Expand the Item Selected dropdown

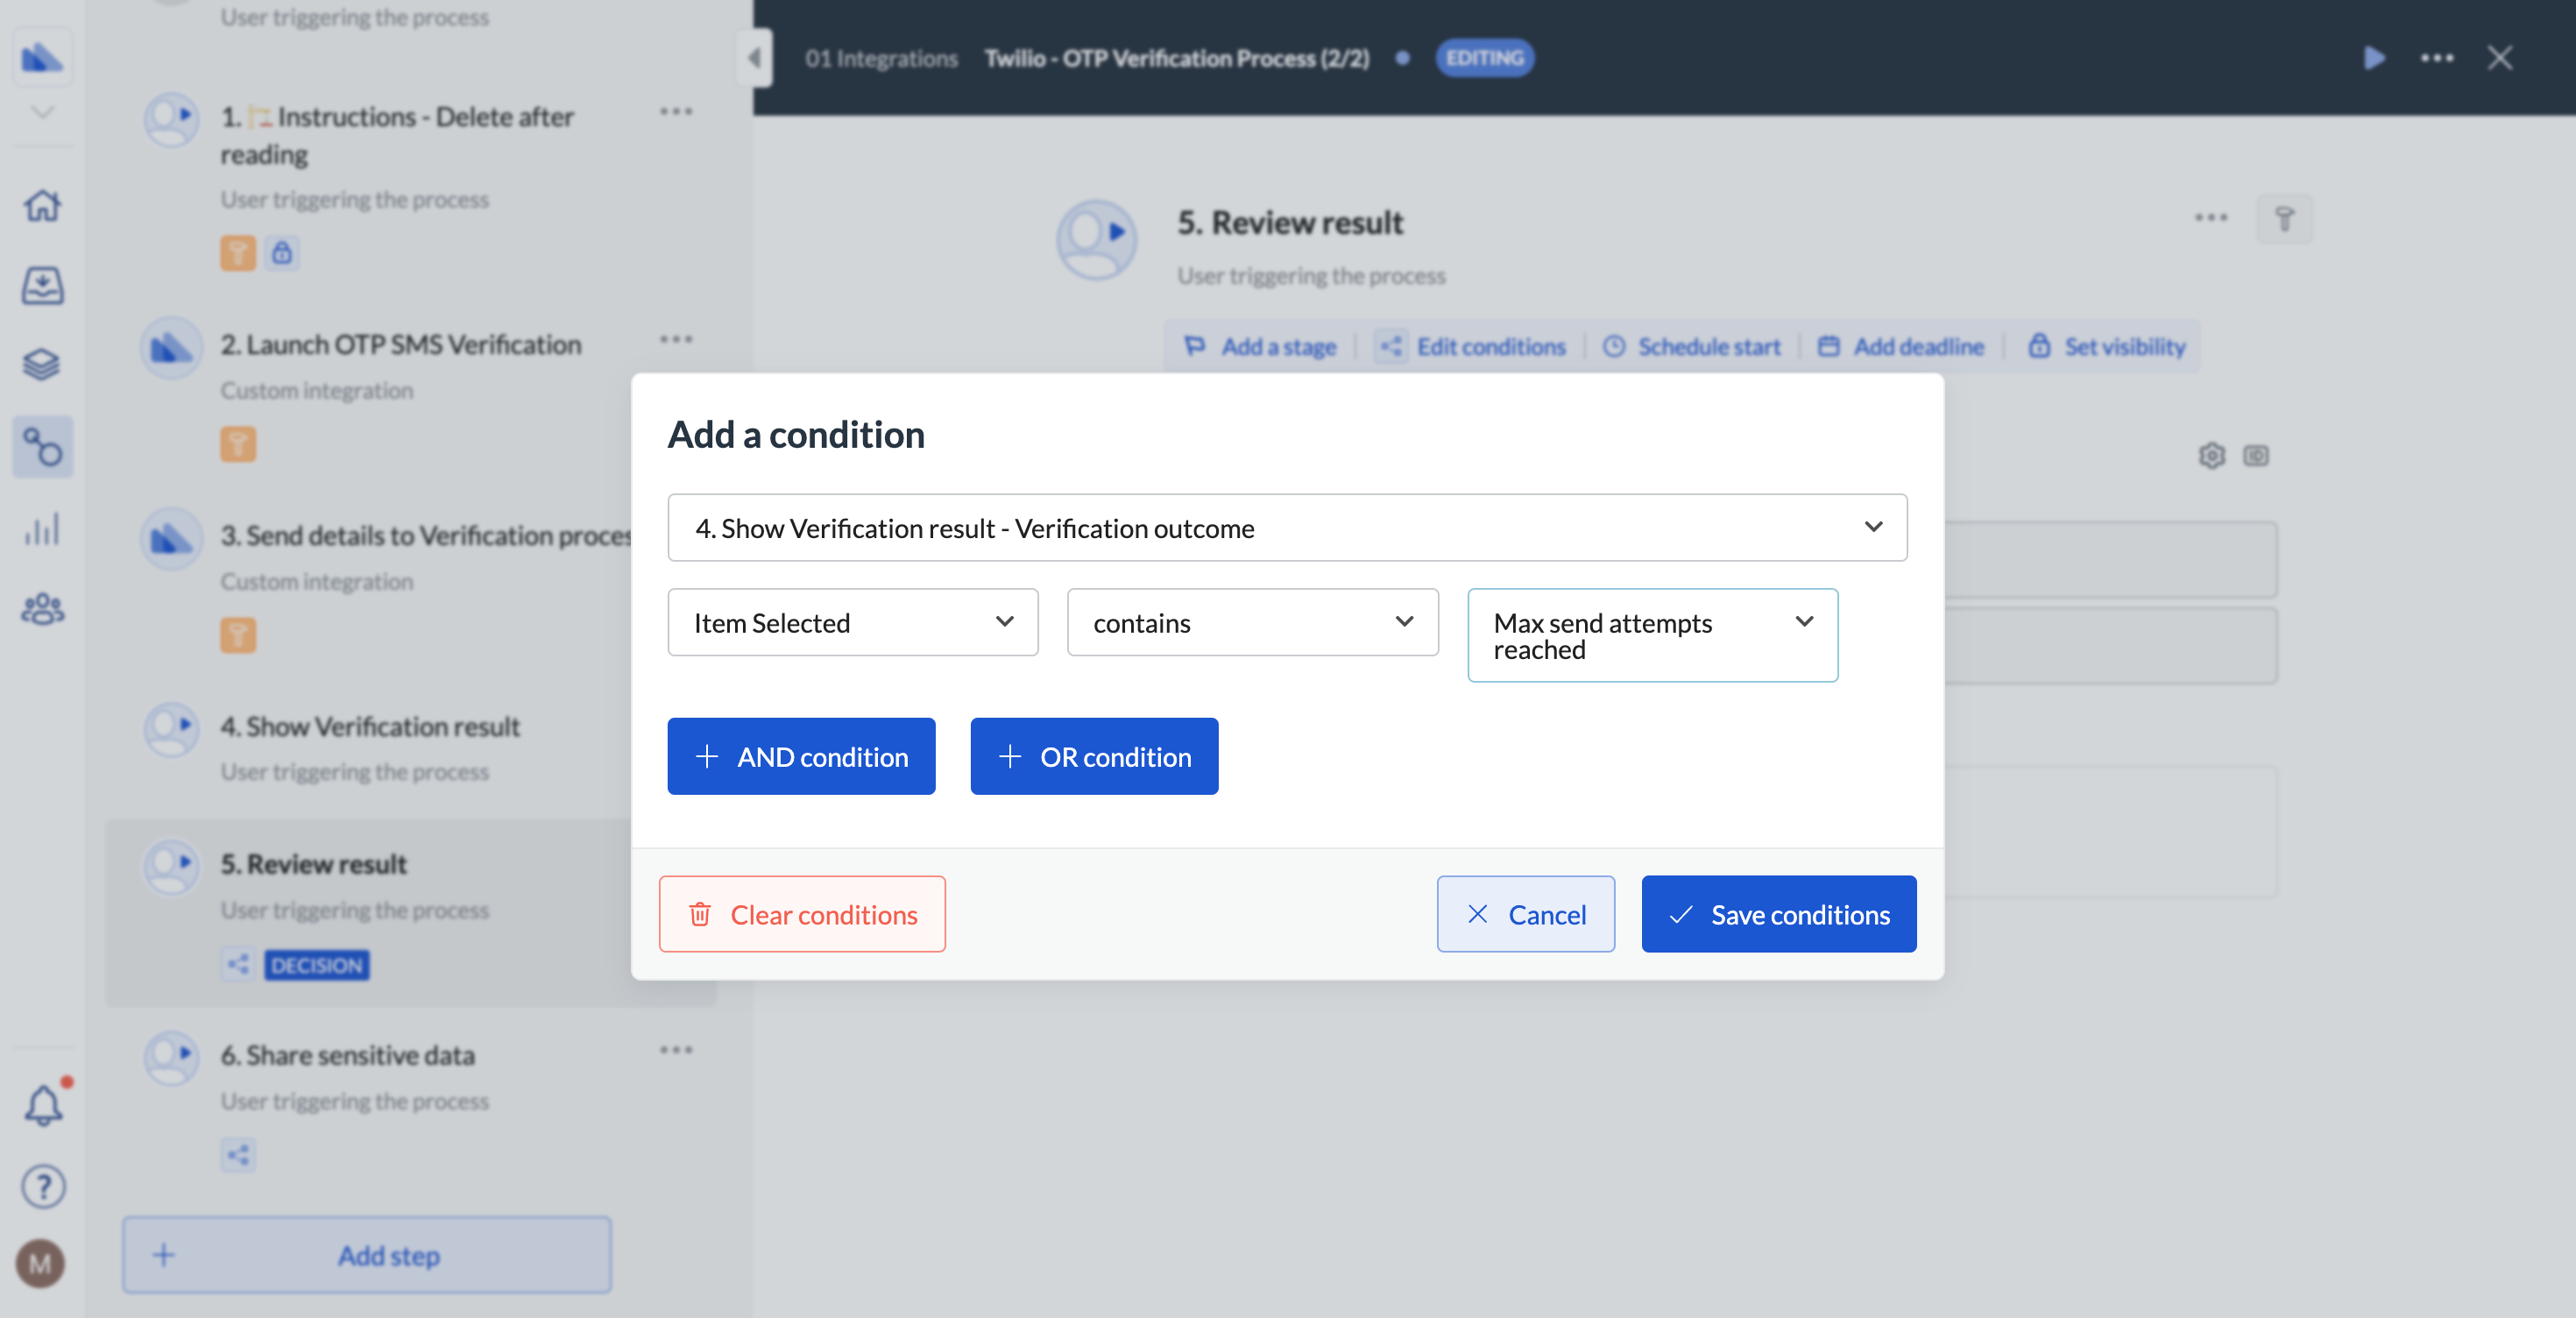click(x=852, y=622)
